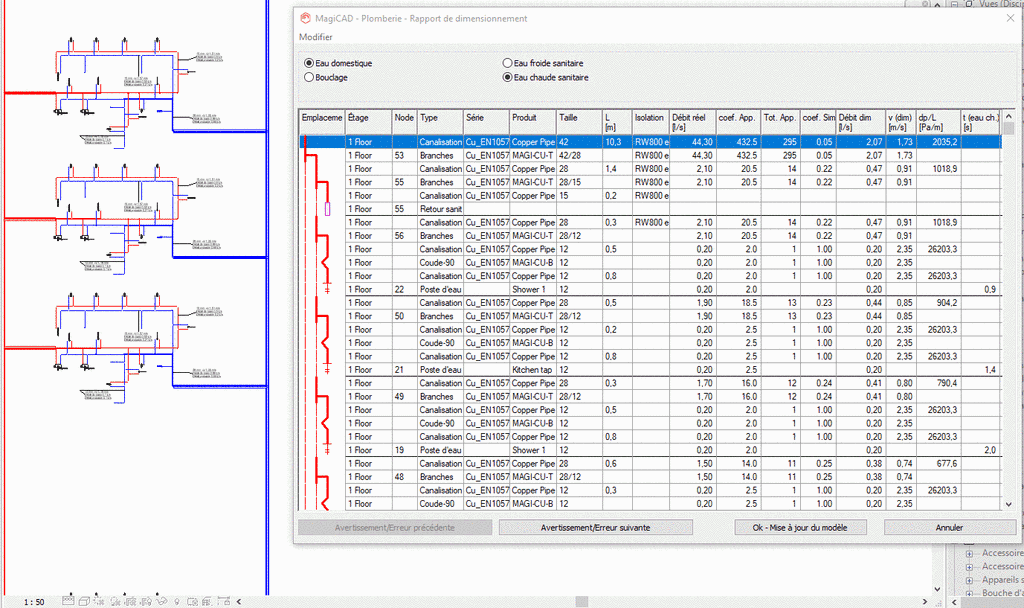The height and width of the screenshot is (608, 1024).
Task: Click the Produit column header
Action: coord(532,122)
